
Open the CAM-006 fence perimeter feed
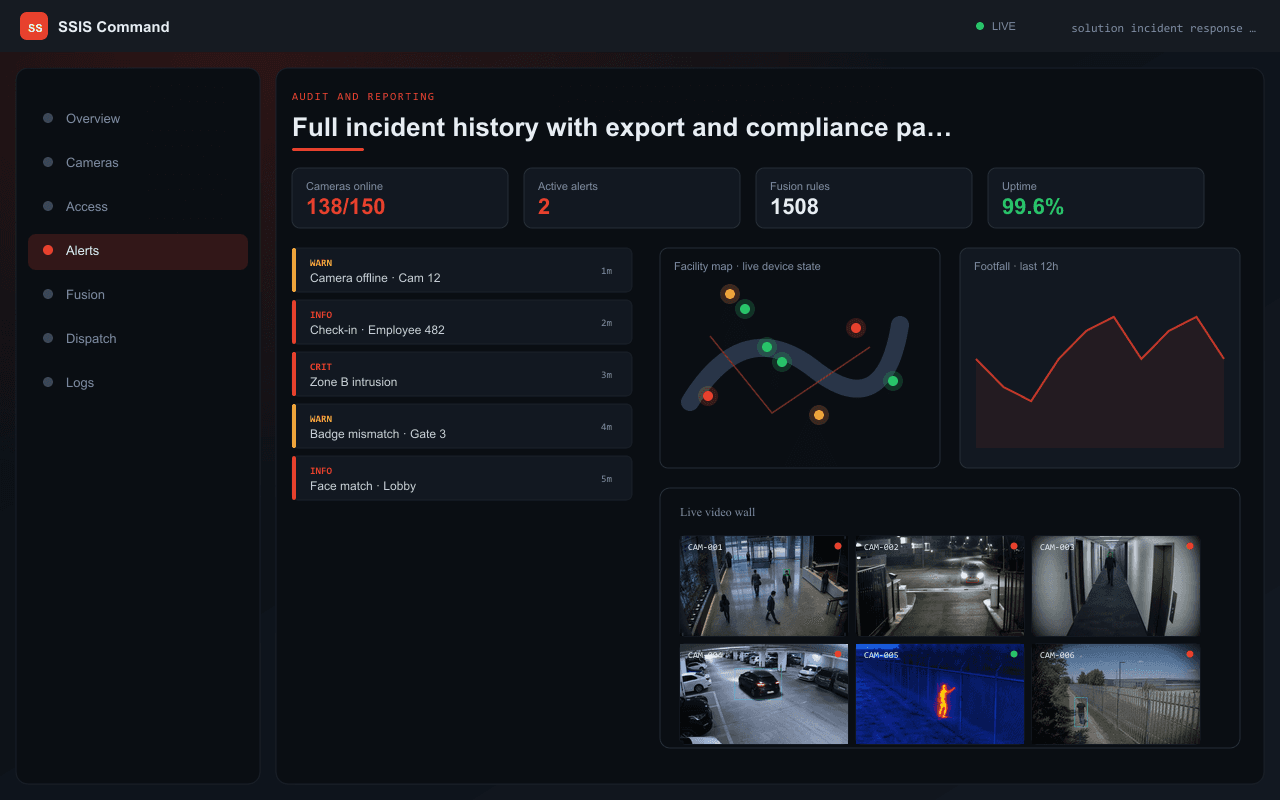1116,694
